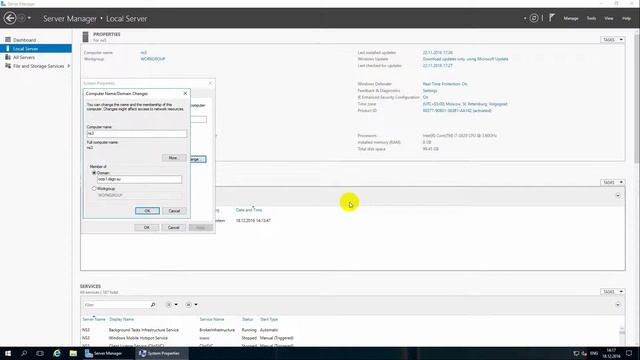Click the Change button in System Properties
The height and width of the screenshot is (360, 640).
[198, 159]
